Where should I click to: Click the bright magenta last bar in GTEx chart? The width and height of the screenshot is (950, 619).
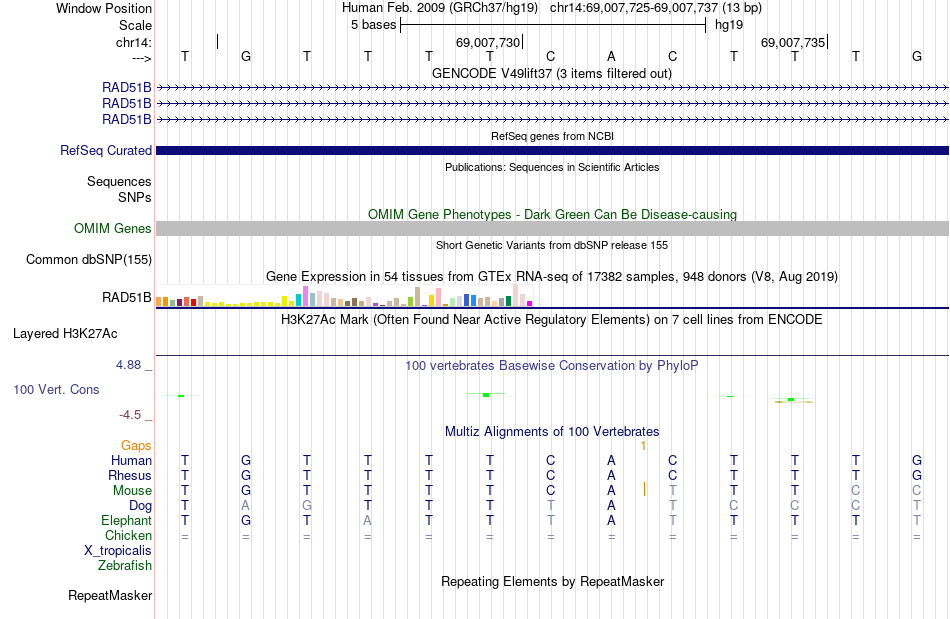[x=530, y=303]
